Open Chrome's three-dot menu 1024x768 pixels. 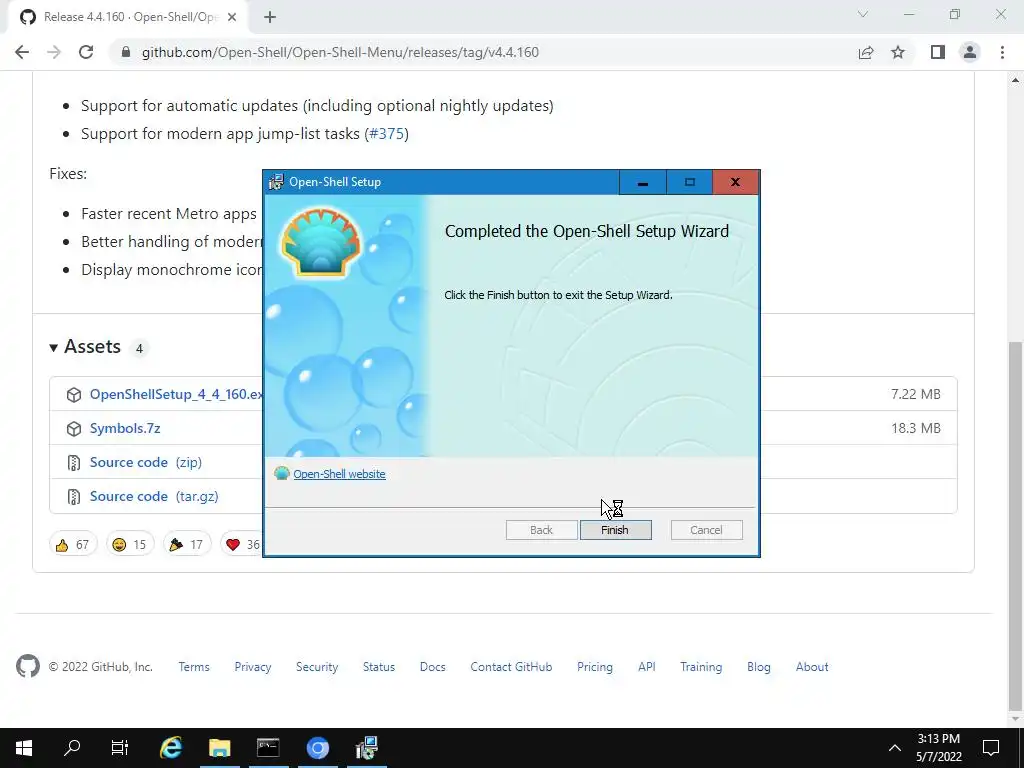[x=1002, y=52]
